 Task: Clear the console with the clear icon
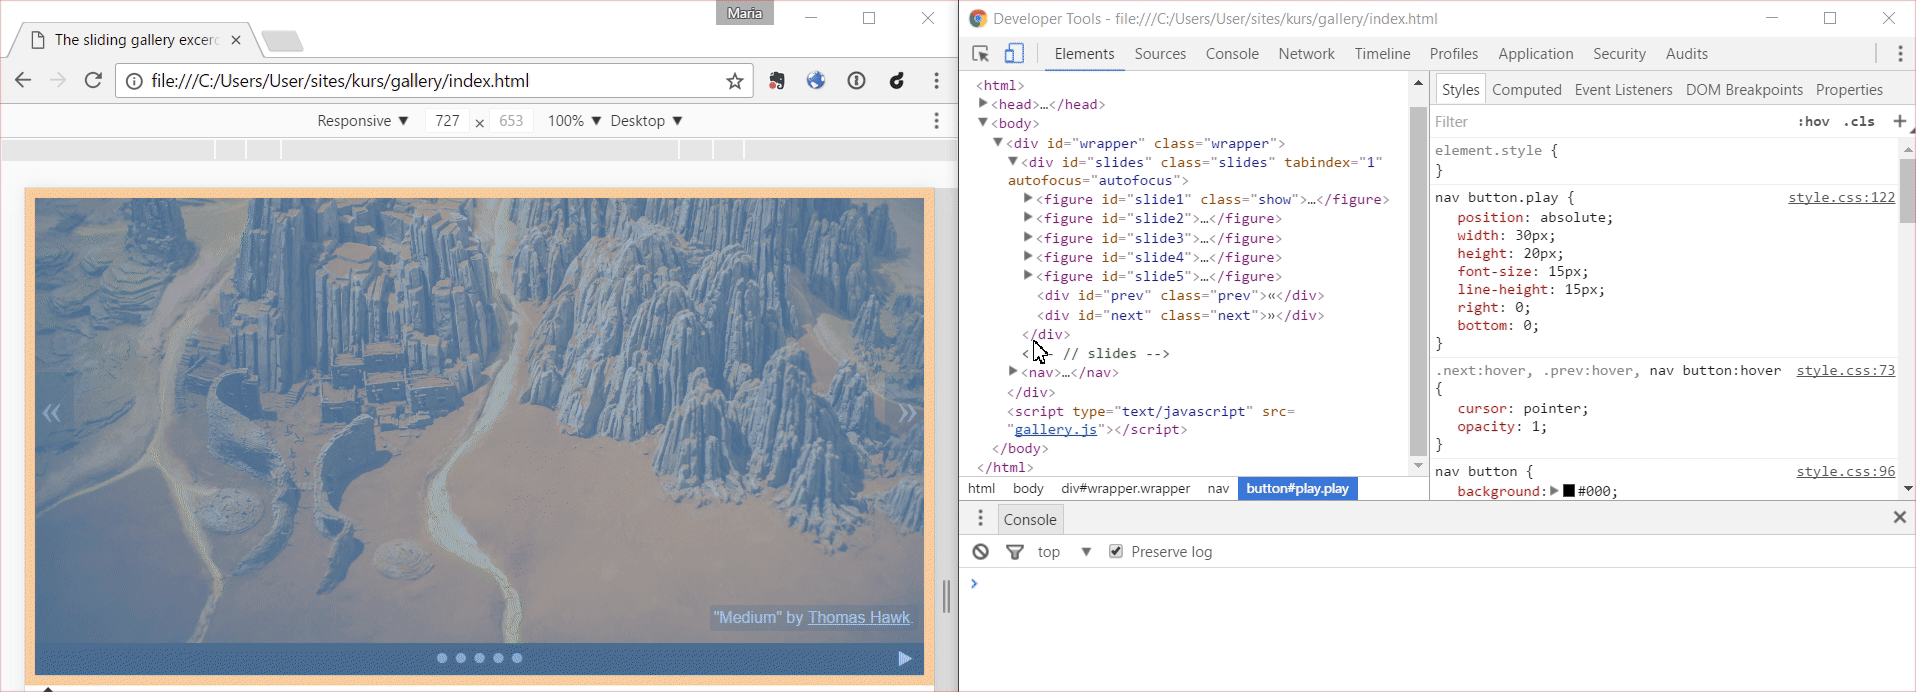[981, 552]
